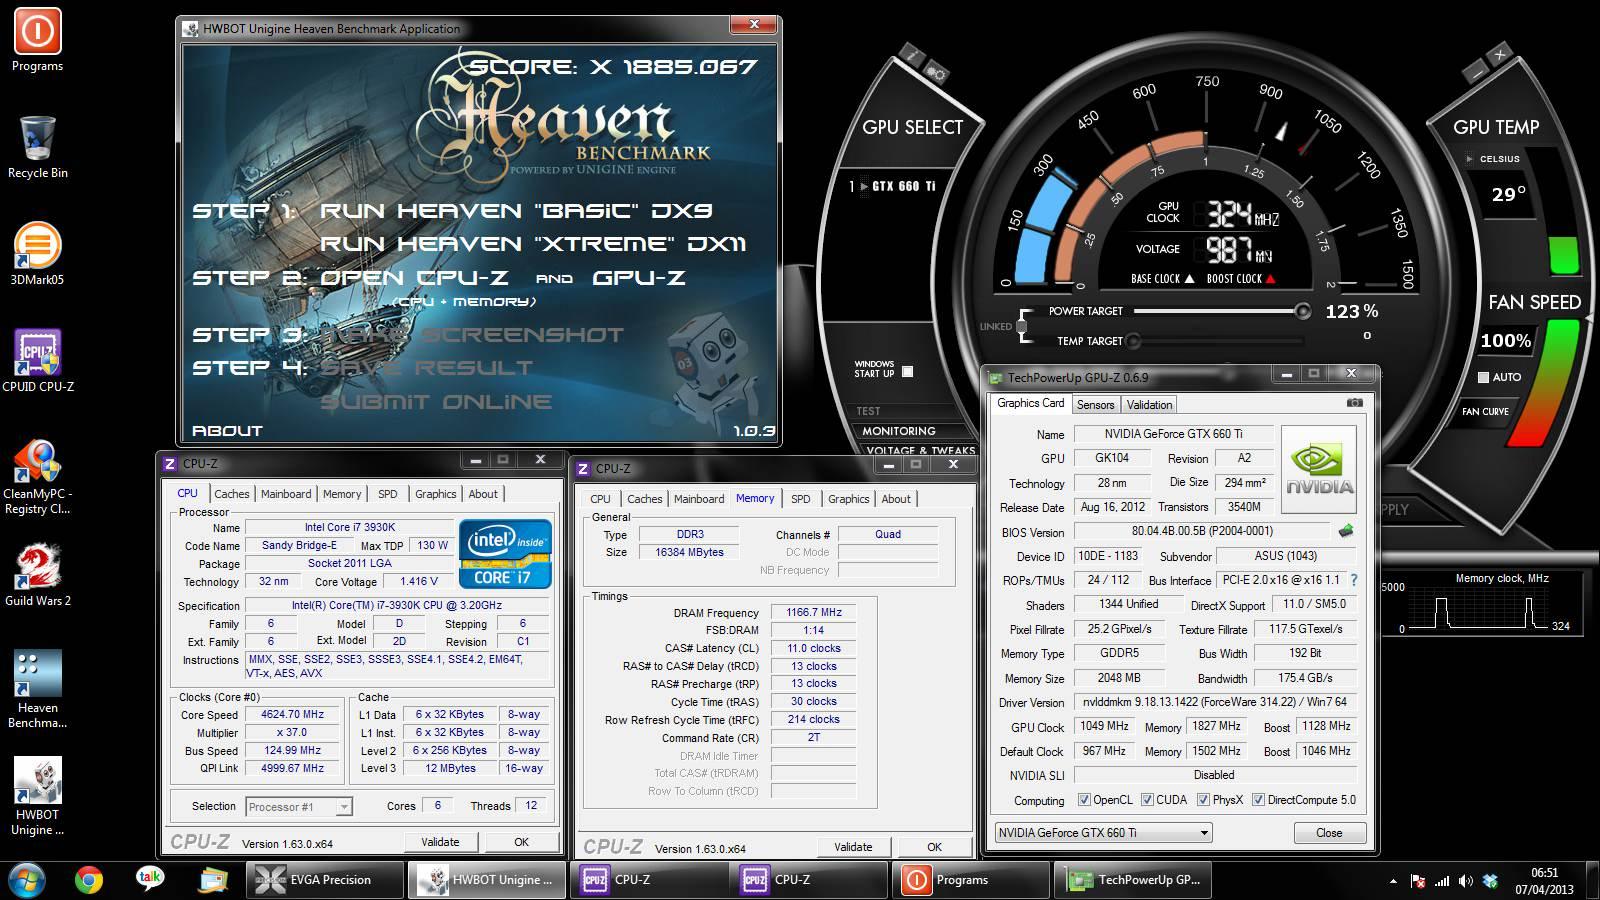The width and height of the screenshot is (1600, 900).
Task: Open Mainboard tab in left CPU-Z window
Action: click(286, 494)
